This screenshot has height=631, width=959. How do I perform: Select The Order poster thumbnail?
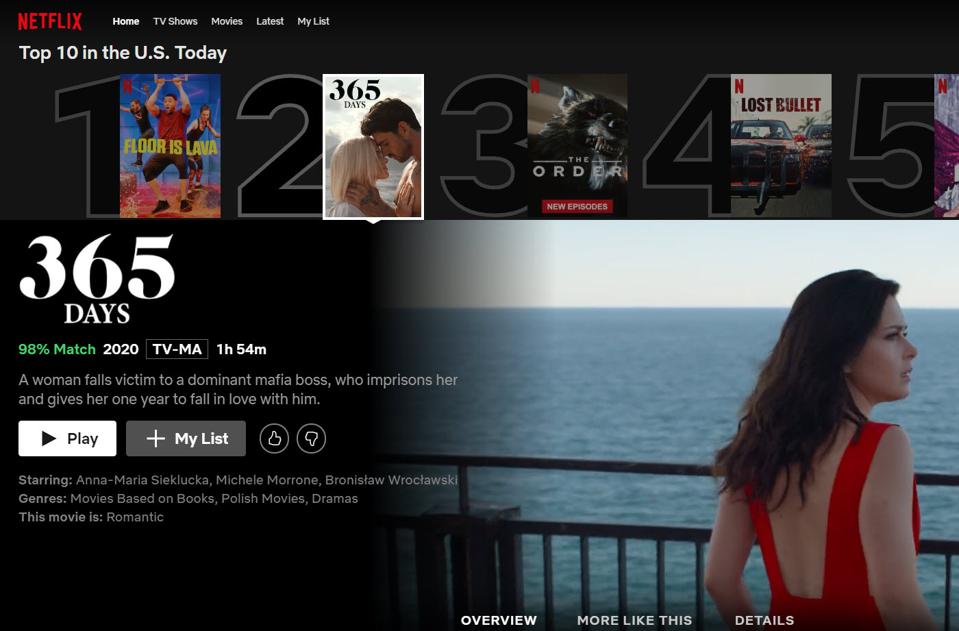pos(577,146)
